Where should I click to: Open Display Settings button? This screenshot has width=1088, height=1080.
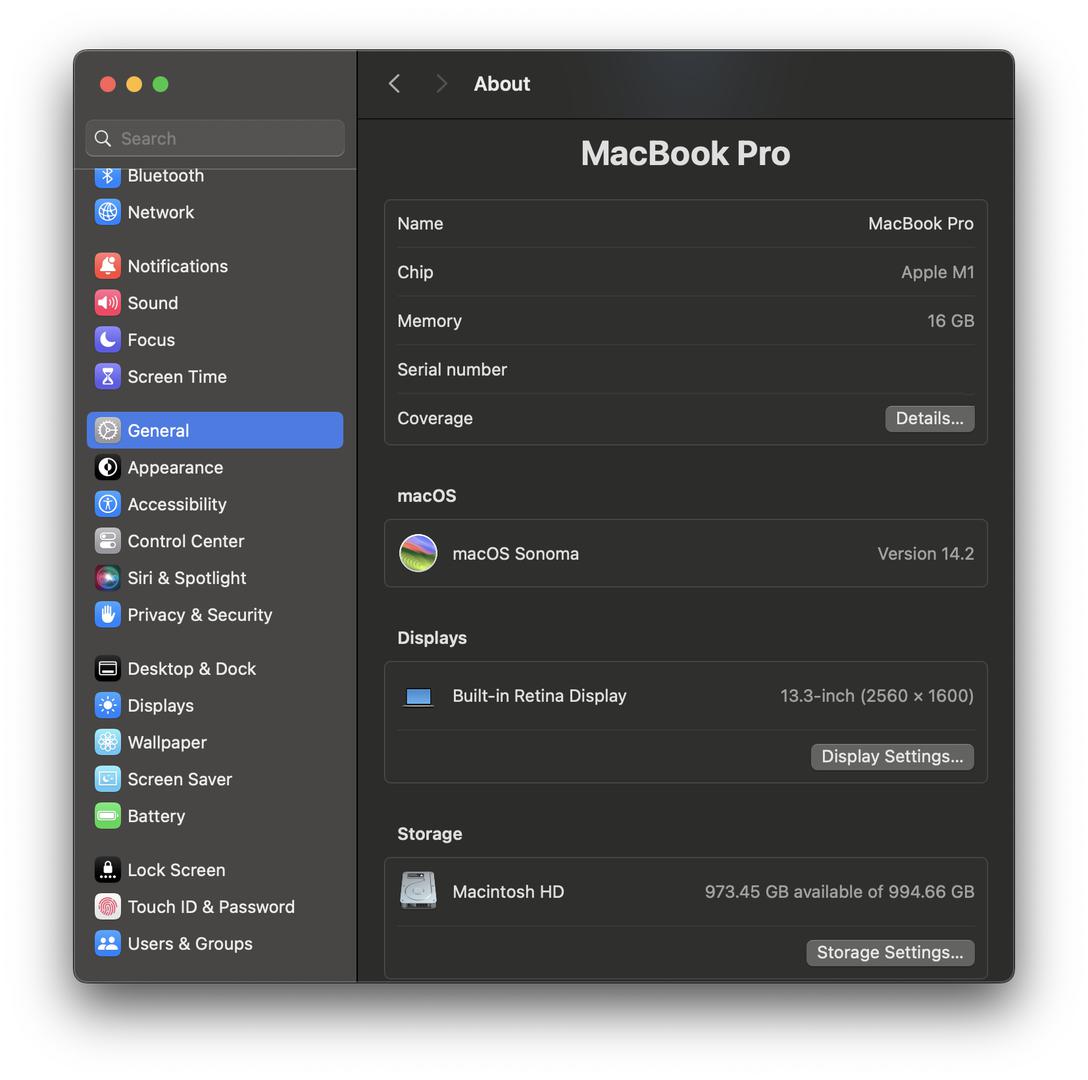892,757
